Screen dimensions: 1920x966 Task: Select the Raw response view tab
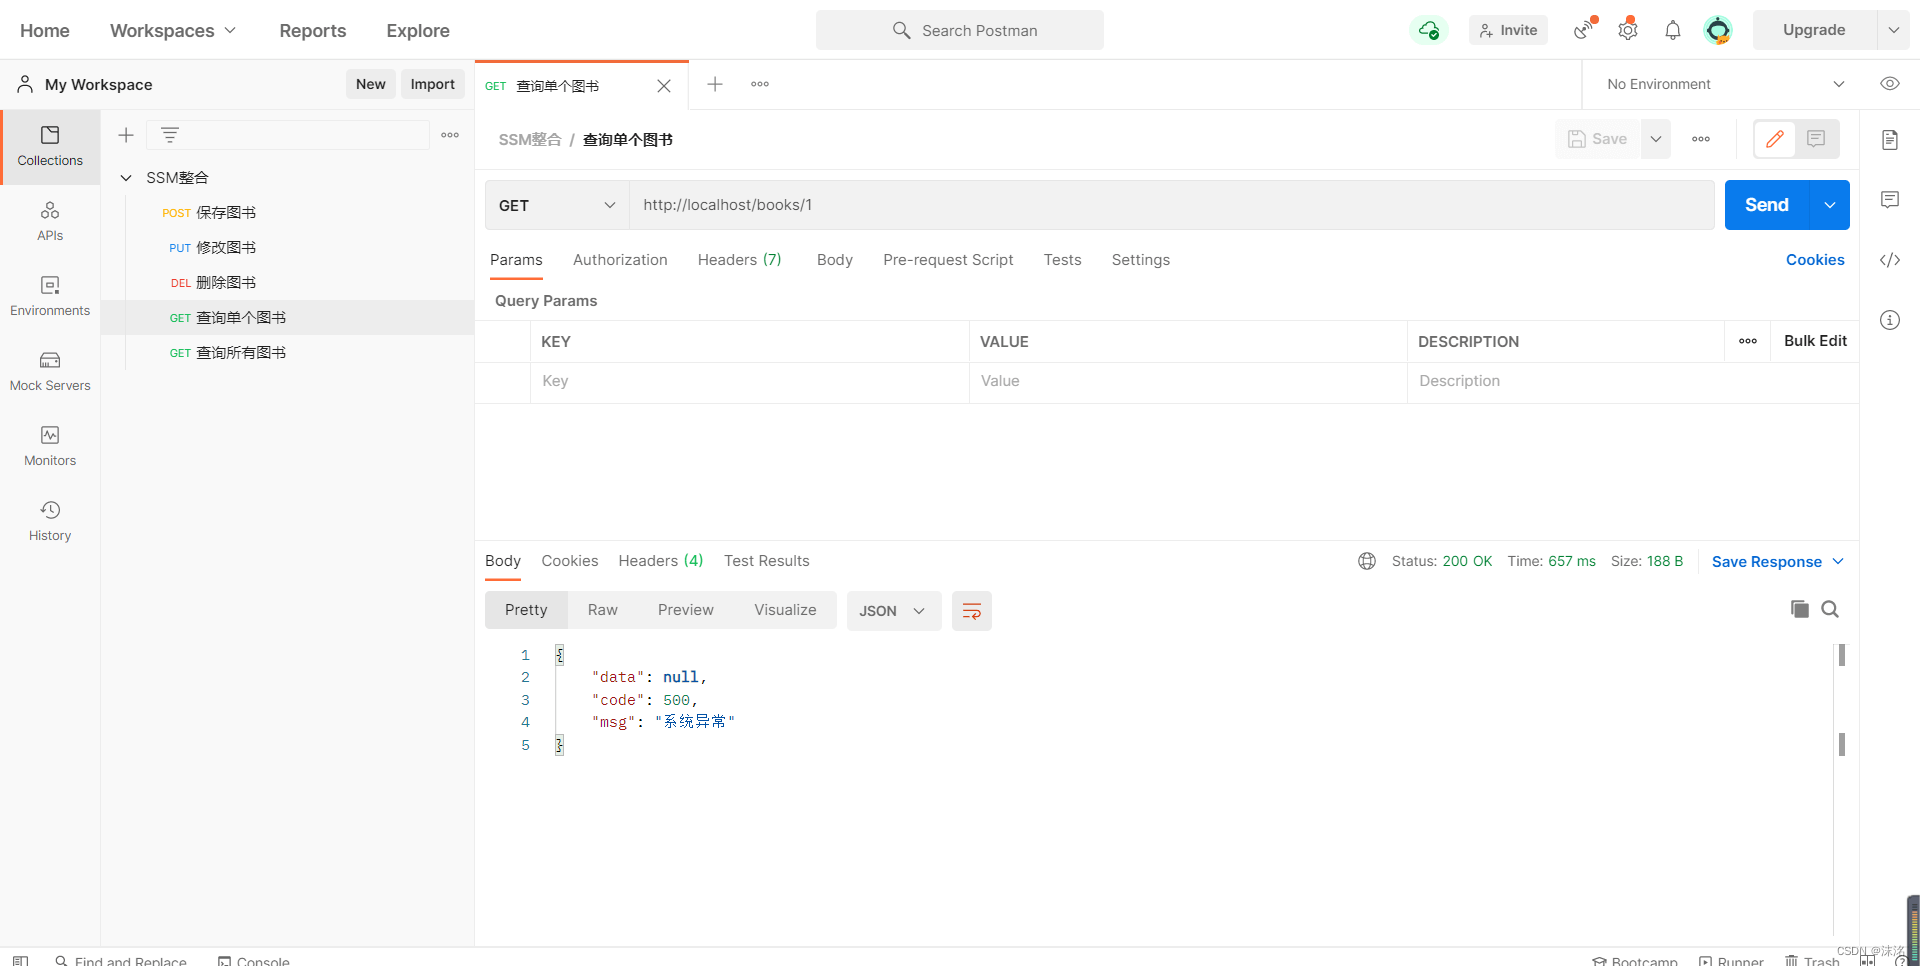(x=602, y=610)
